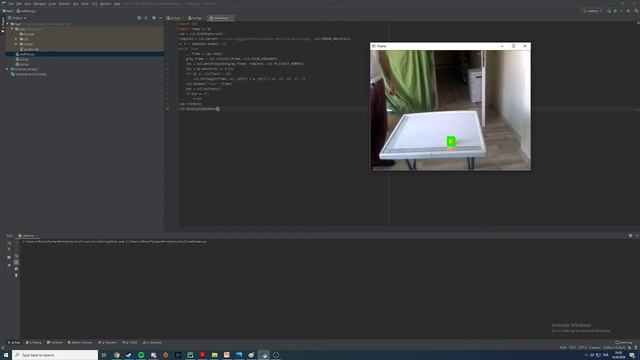Screen dimensions: 640x360
Task: Open the Project view dropdown
Action: tap(17, 18)
